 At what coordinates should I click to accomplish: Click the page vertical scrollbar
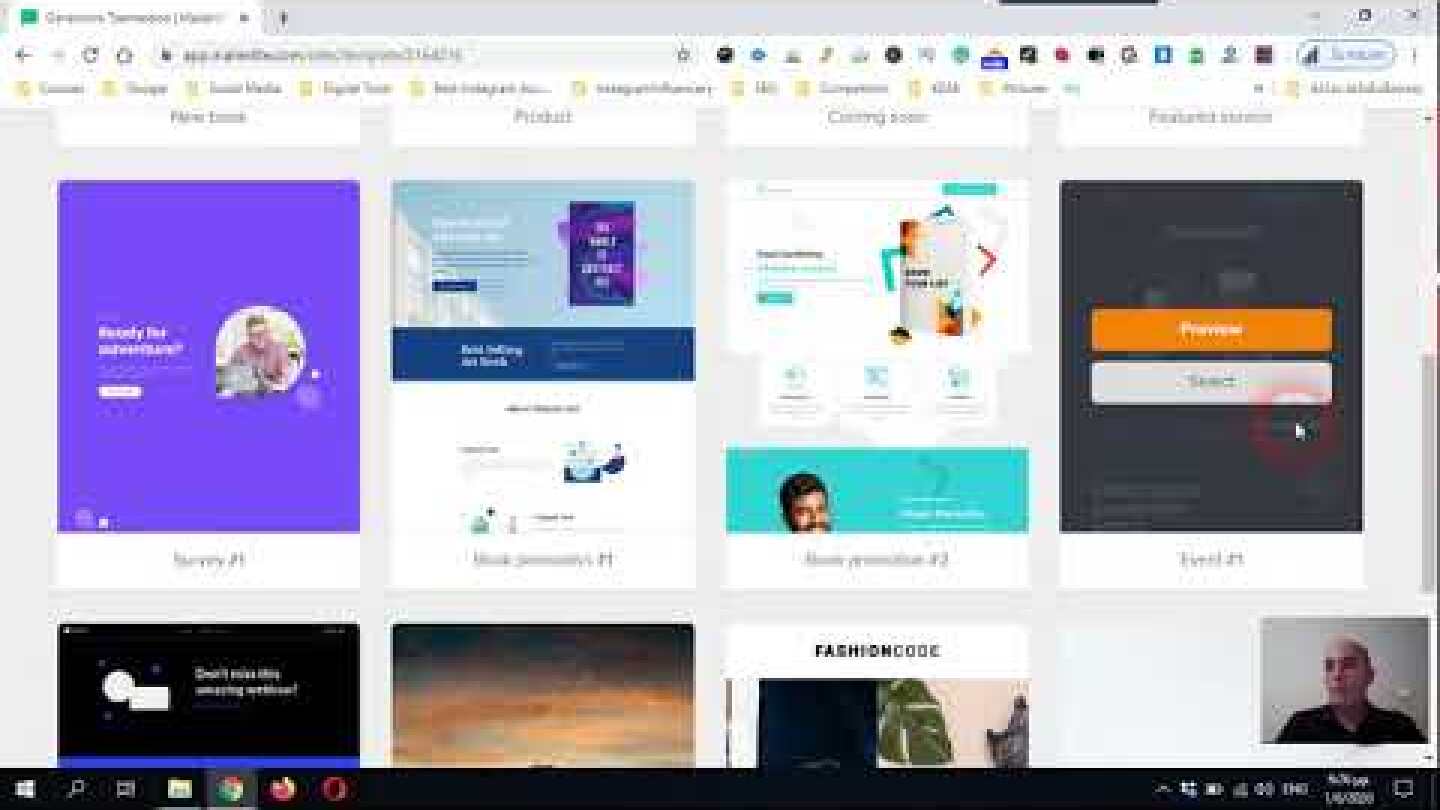click(x=1427, y=470)
